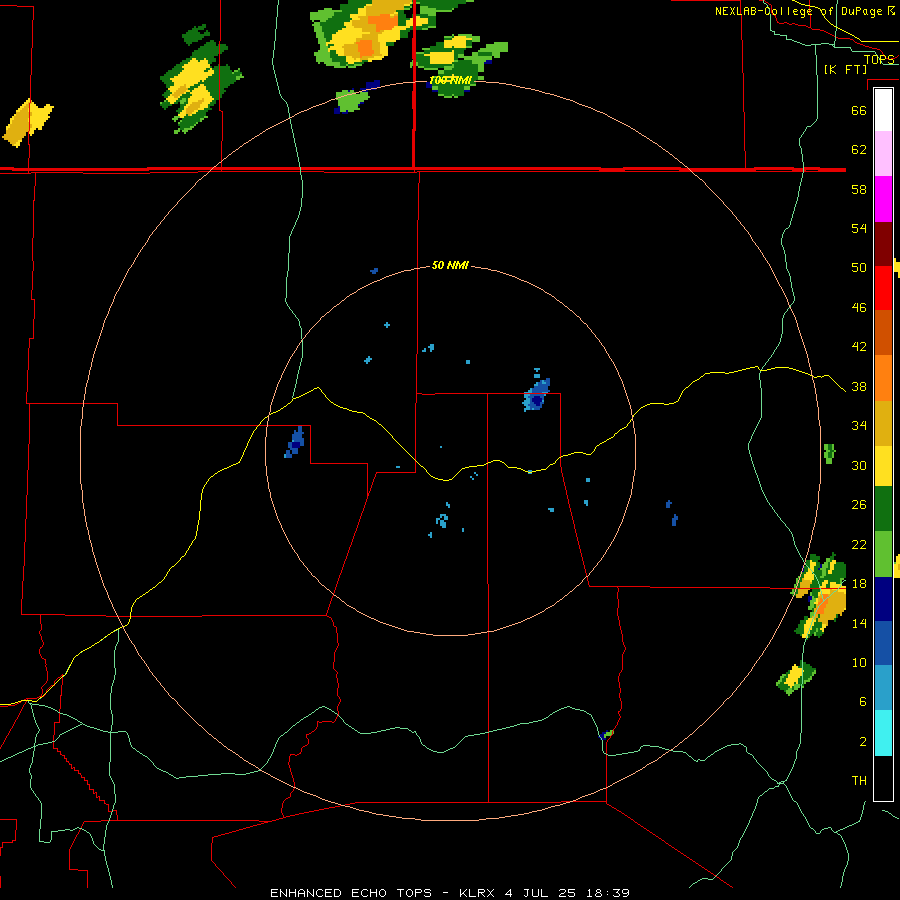The width and height of the screenshot is (900, 900).
Task: Select the white legend color swatch
Action: pyautogui.click(x=883, y=110)
